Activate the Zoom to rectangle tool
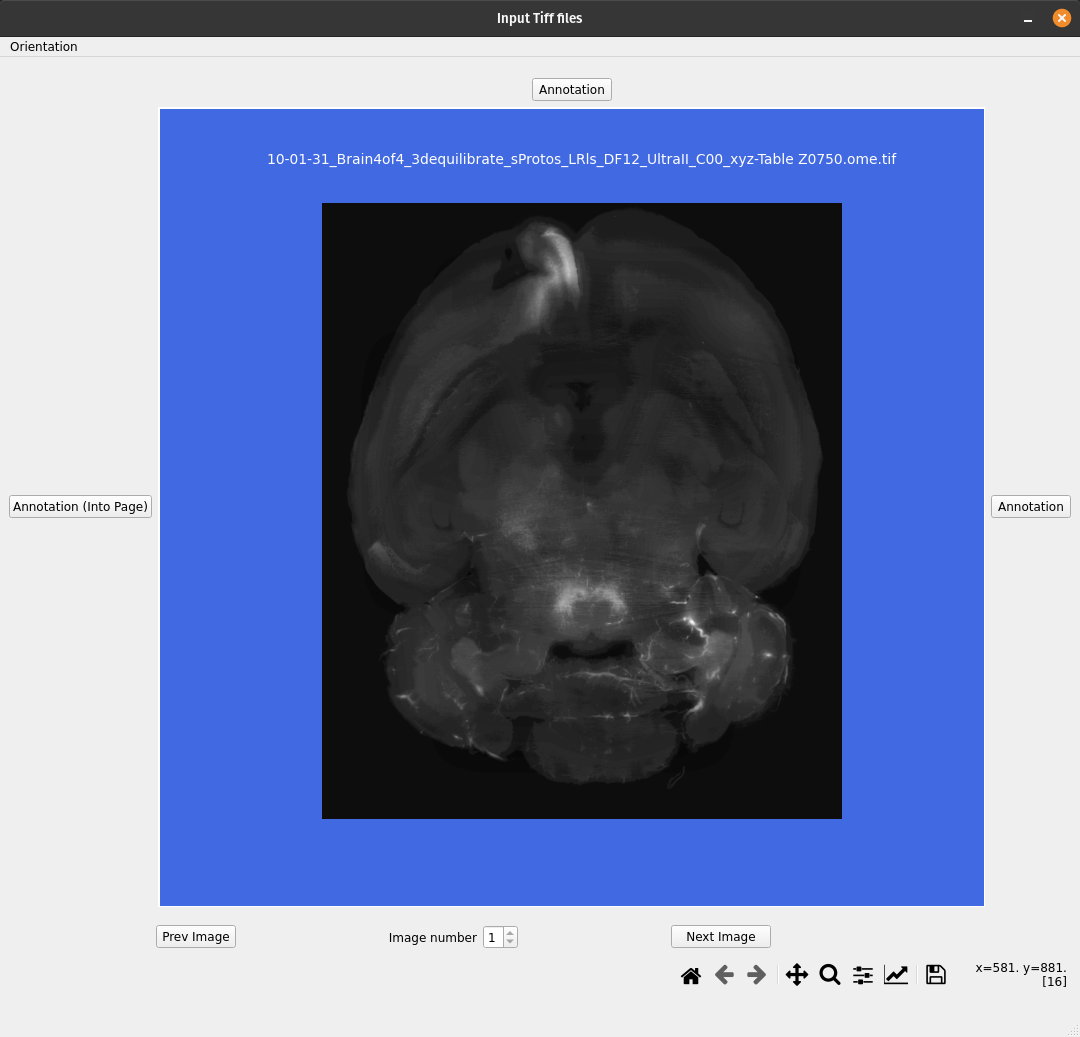The image size is (1080, 1037). (830, 975)
